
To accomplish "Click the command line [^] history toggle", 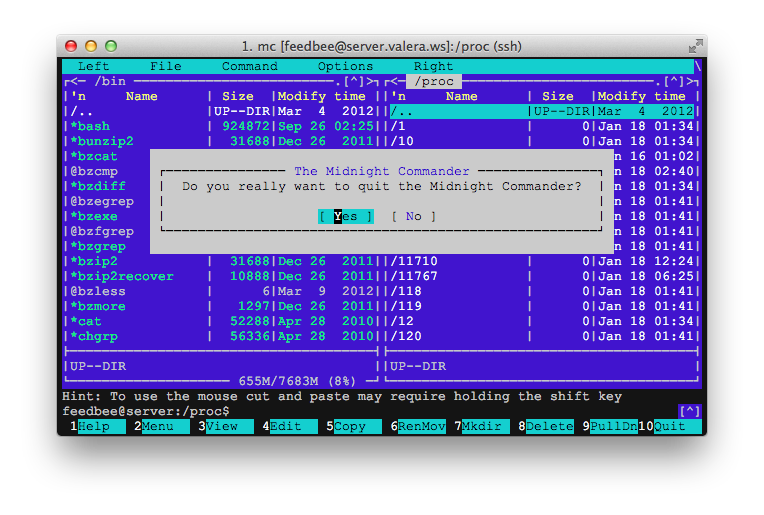I will 689,412.
